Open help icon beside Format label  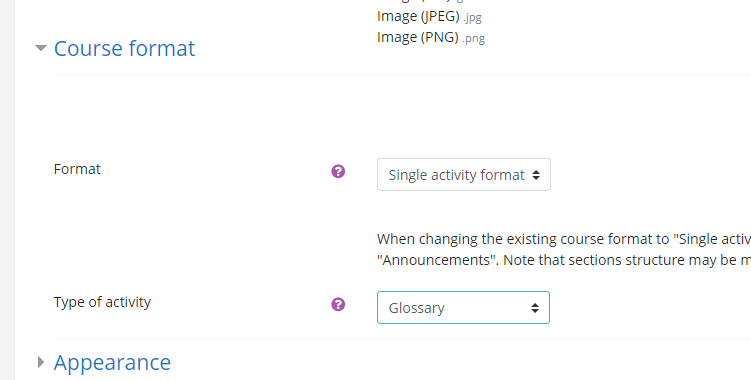338,172
